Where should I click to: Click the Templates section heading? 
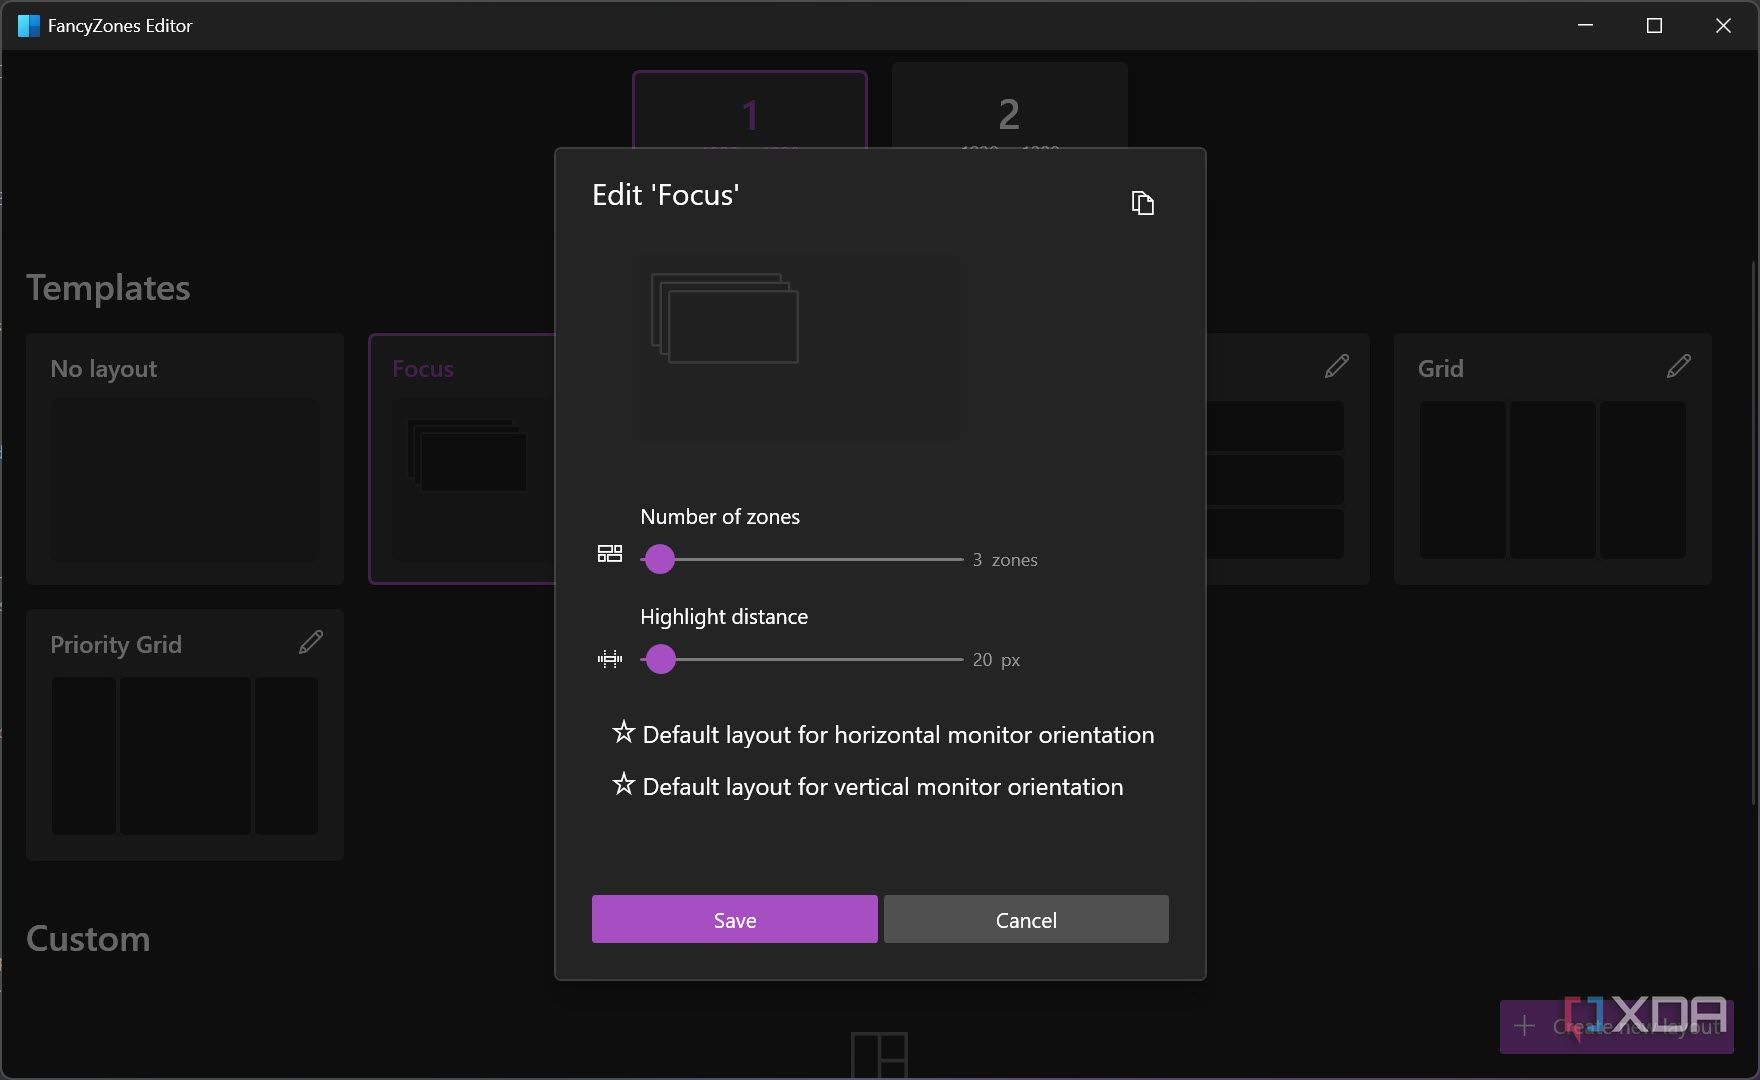tap(108, 288)
